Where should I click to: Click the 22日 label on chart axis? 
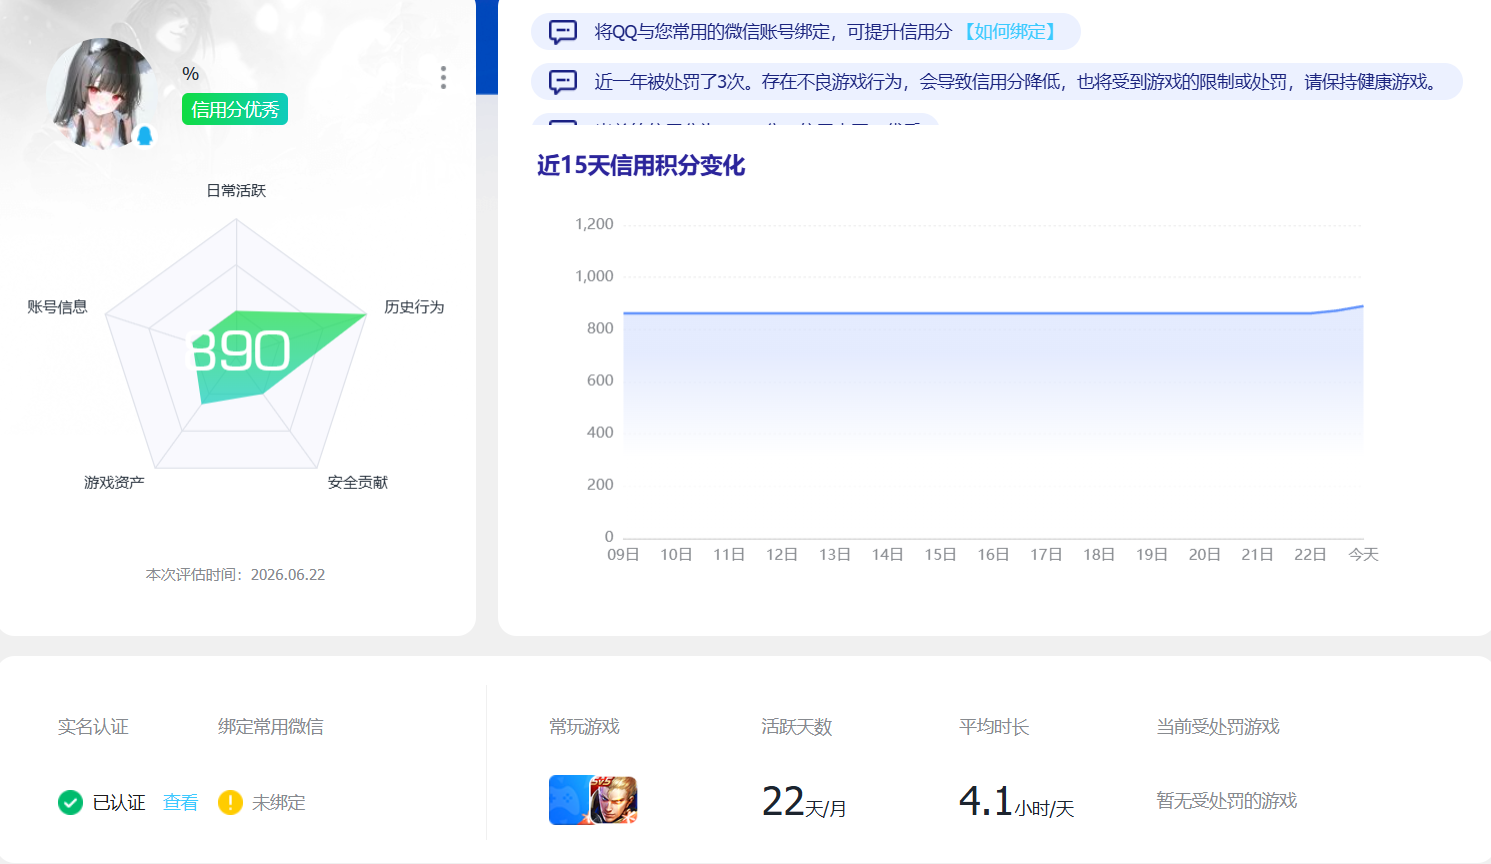point(1310,554)
